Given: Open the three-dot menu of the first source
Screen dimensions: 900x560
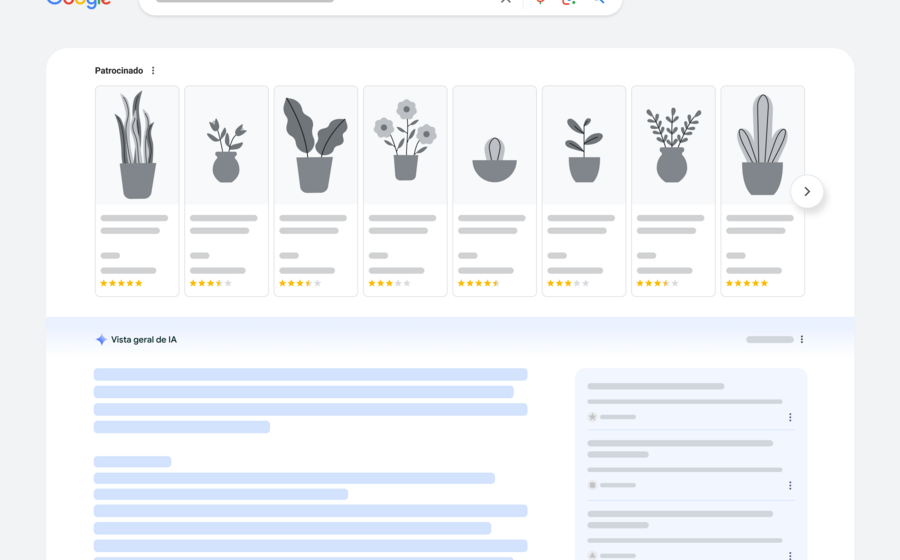Looking at the screenshot, I should point(790,418).
